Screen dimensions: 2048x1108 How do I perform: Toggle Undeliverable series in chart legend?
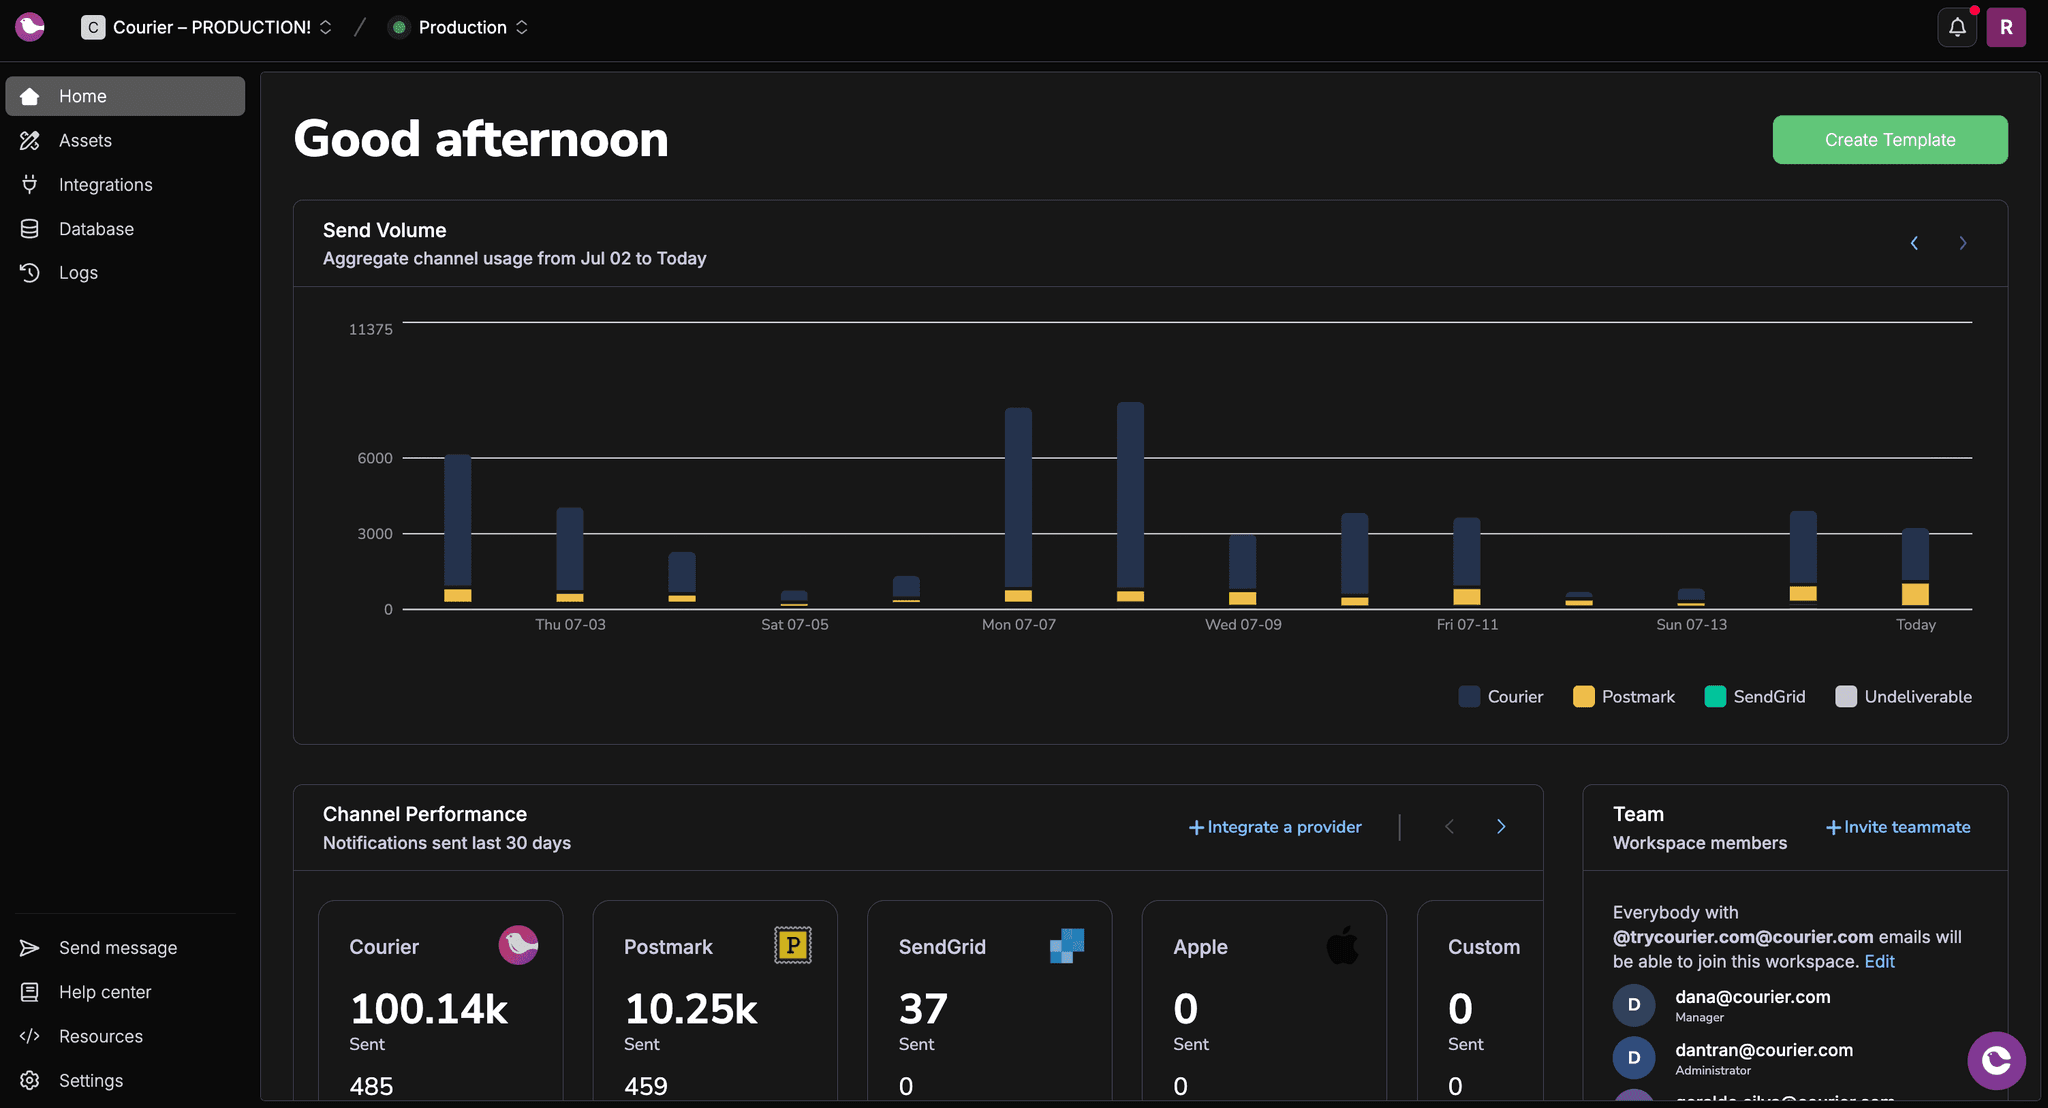1904,697
